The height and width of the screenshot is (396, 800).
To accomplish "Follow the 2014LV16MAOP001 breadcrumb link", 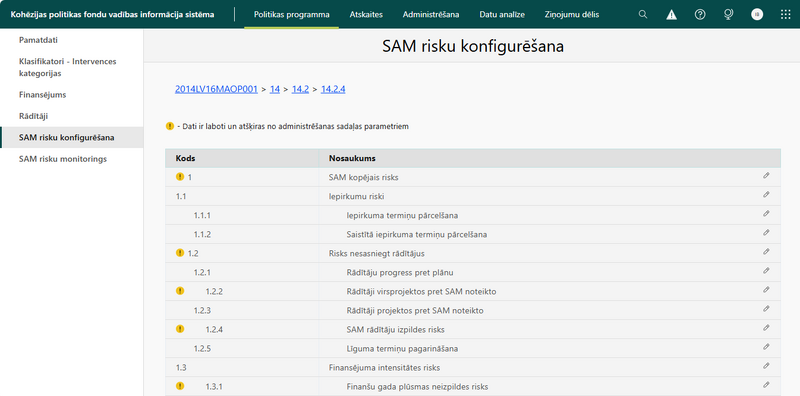I will 216,89.
